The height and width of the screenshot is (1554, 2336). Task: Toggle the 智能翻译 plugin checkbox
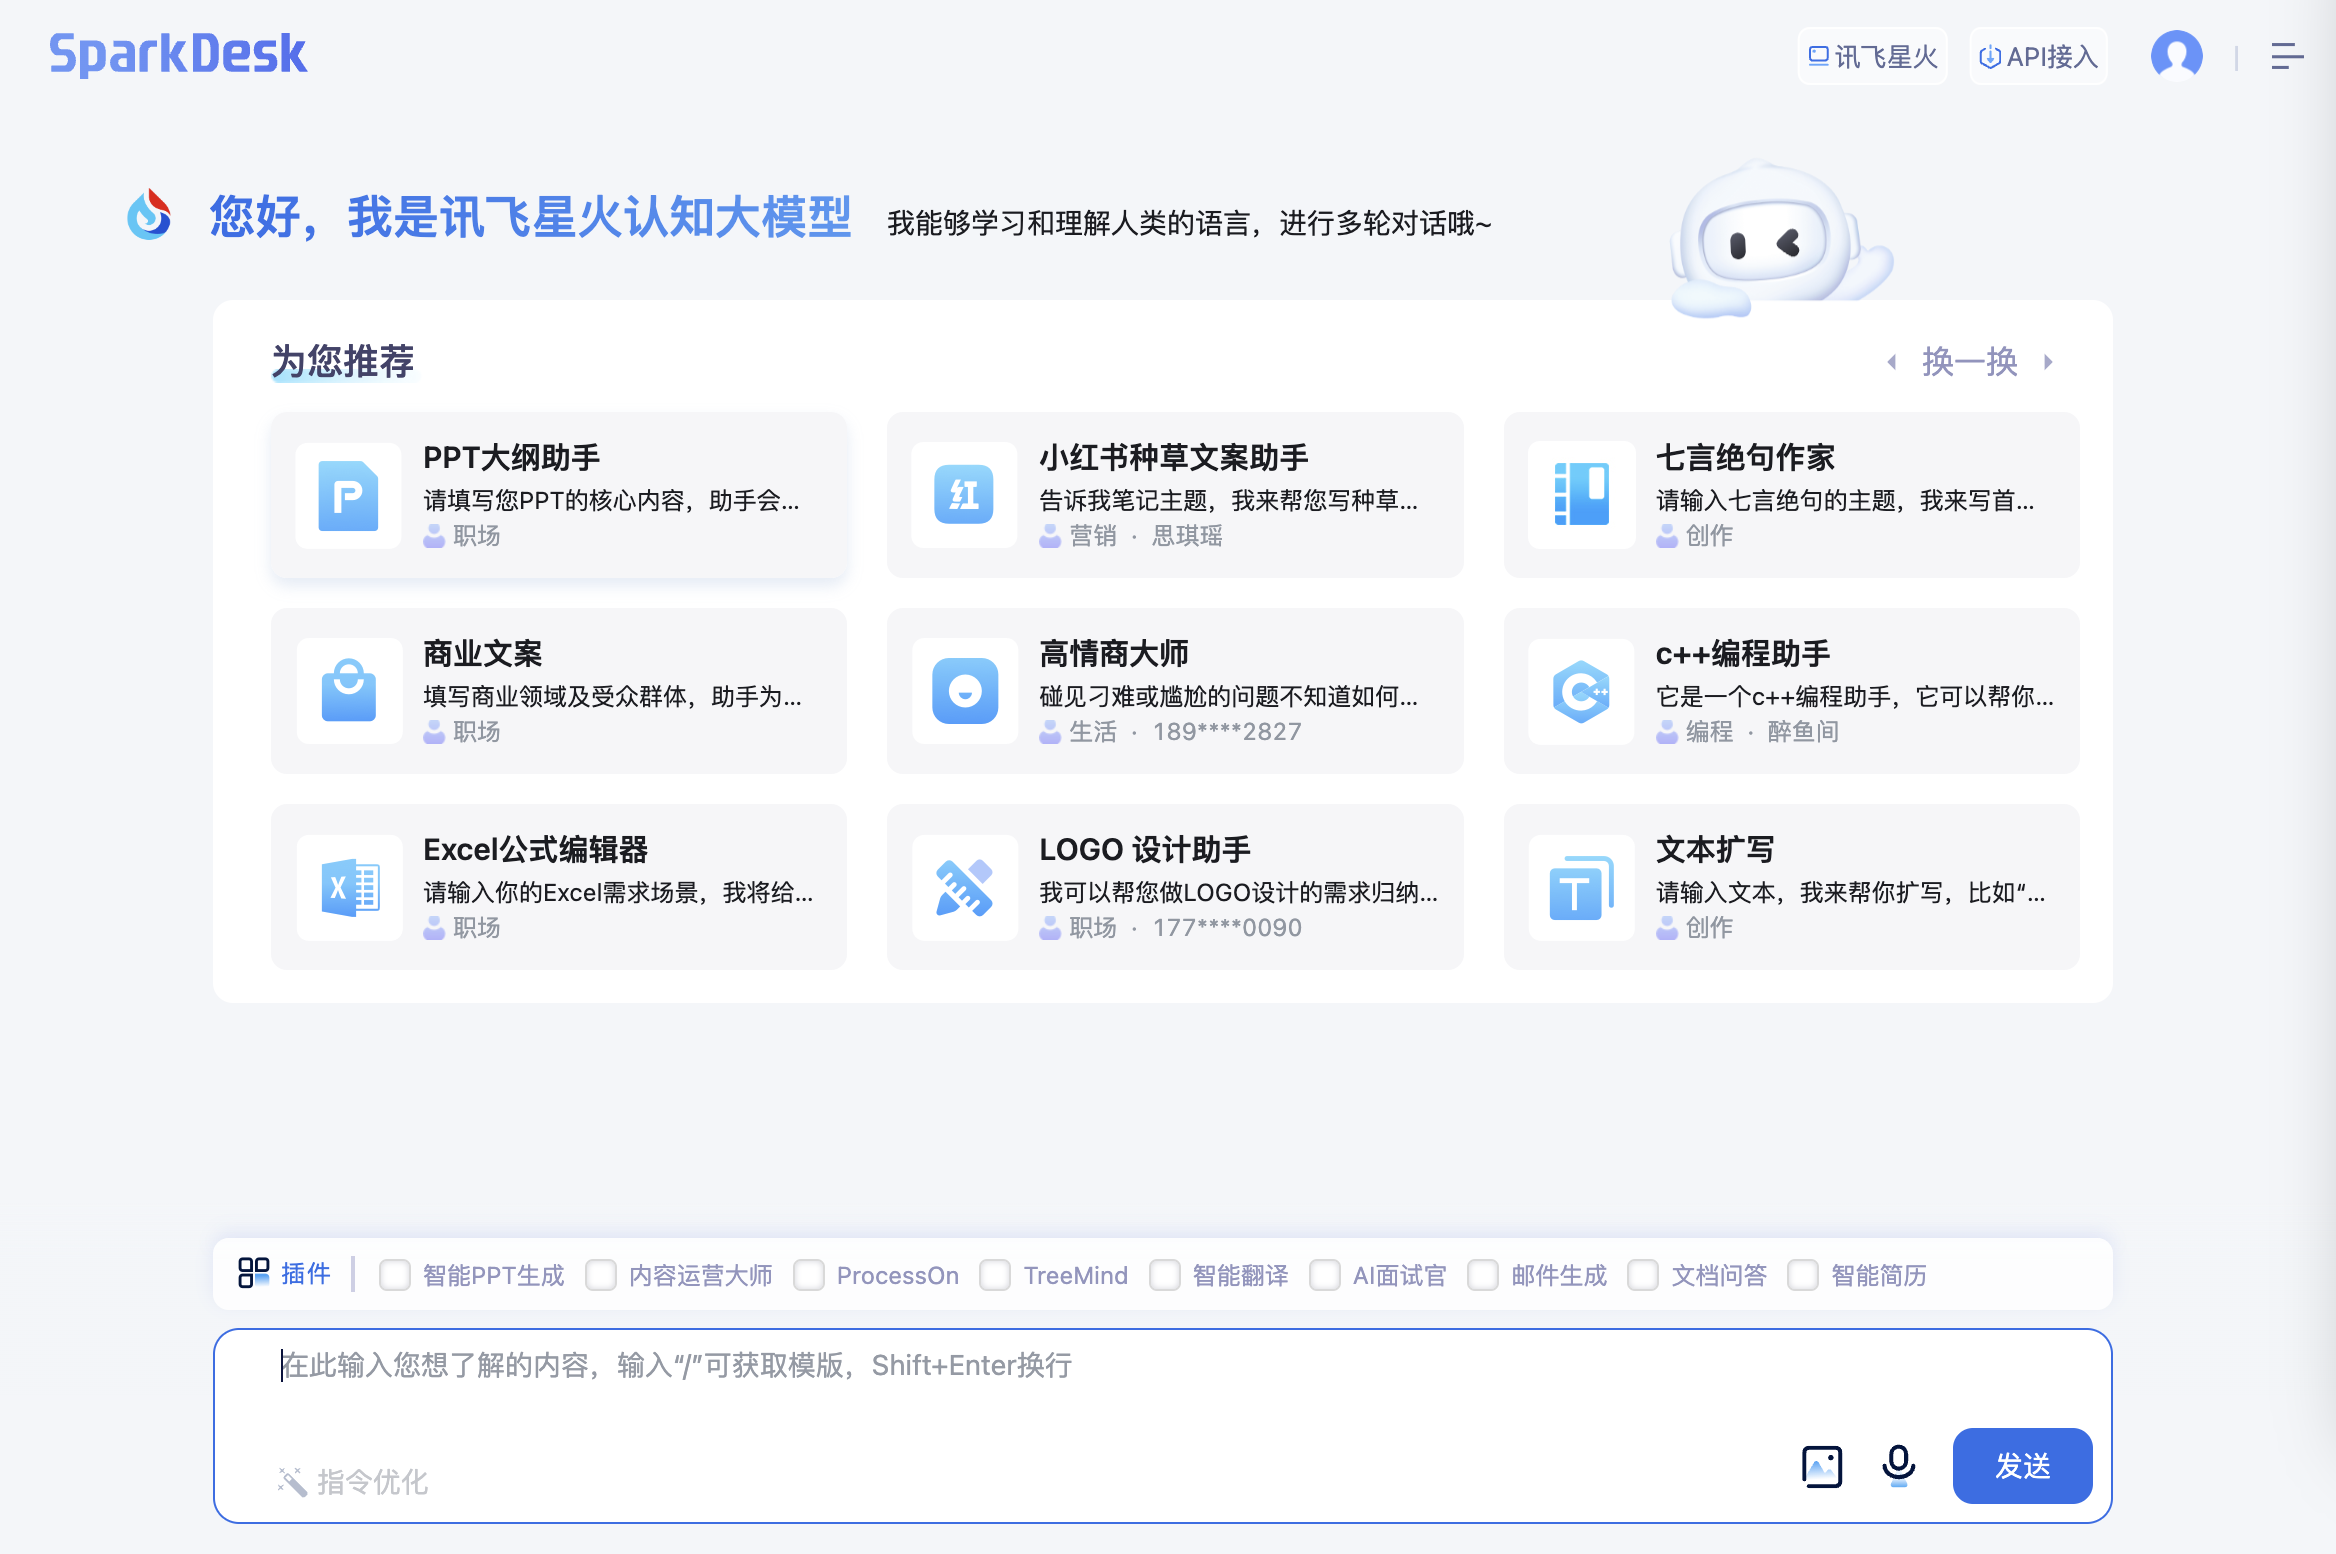point(1165,1275)
